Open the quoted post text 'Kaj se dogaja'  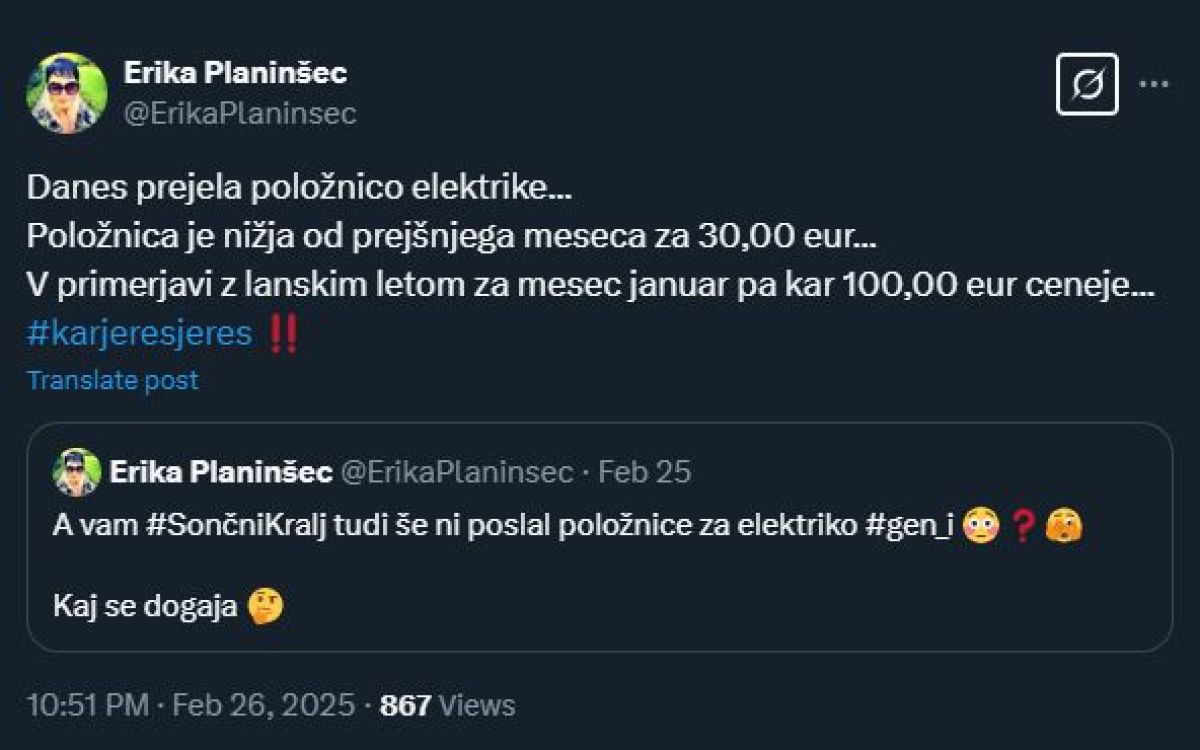tap(144, 605)
